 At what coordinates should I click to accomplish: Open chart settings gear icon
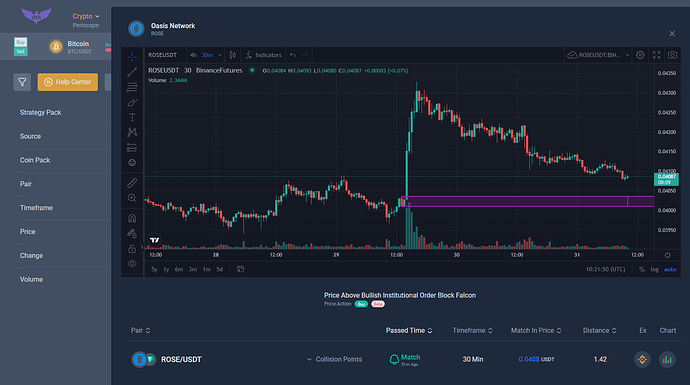click(640, 55)
